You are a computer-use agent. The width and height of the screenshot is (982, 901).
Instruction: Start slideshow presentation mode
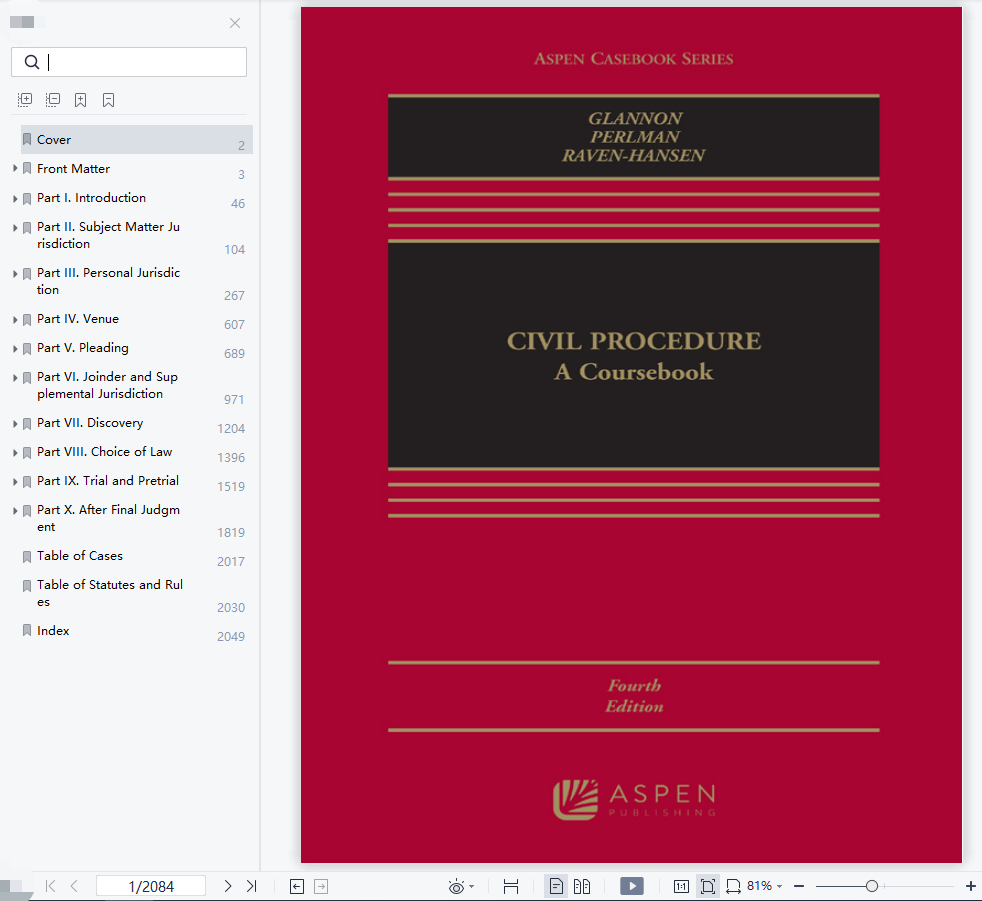pyautogui.click(x=632, y=886)
